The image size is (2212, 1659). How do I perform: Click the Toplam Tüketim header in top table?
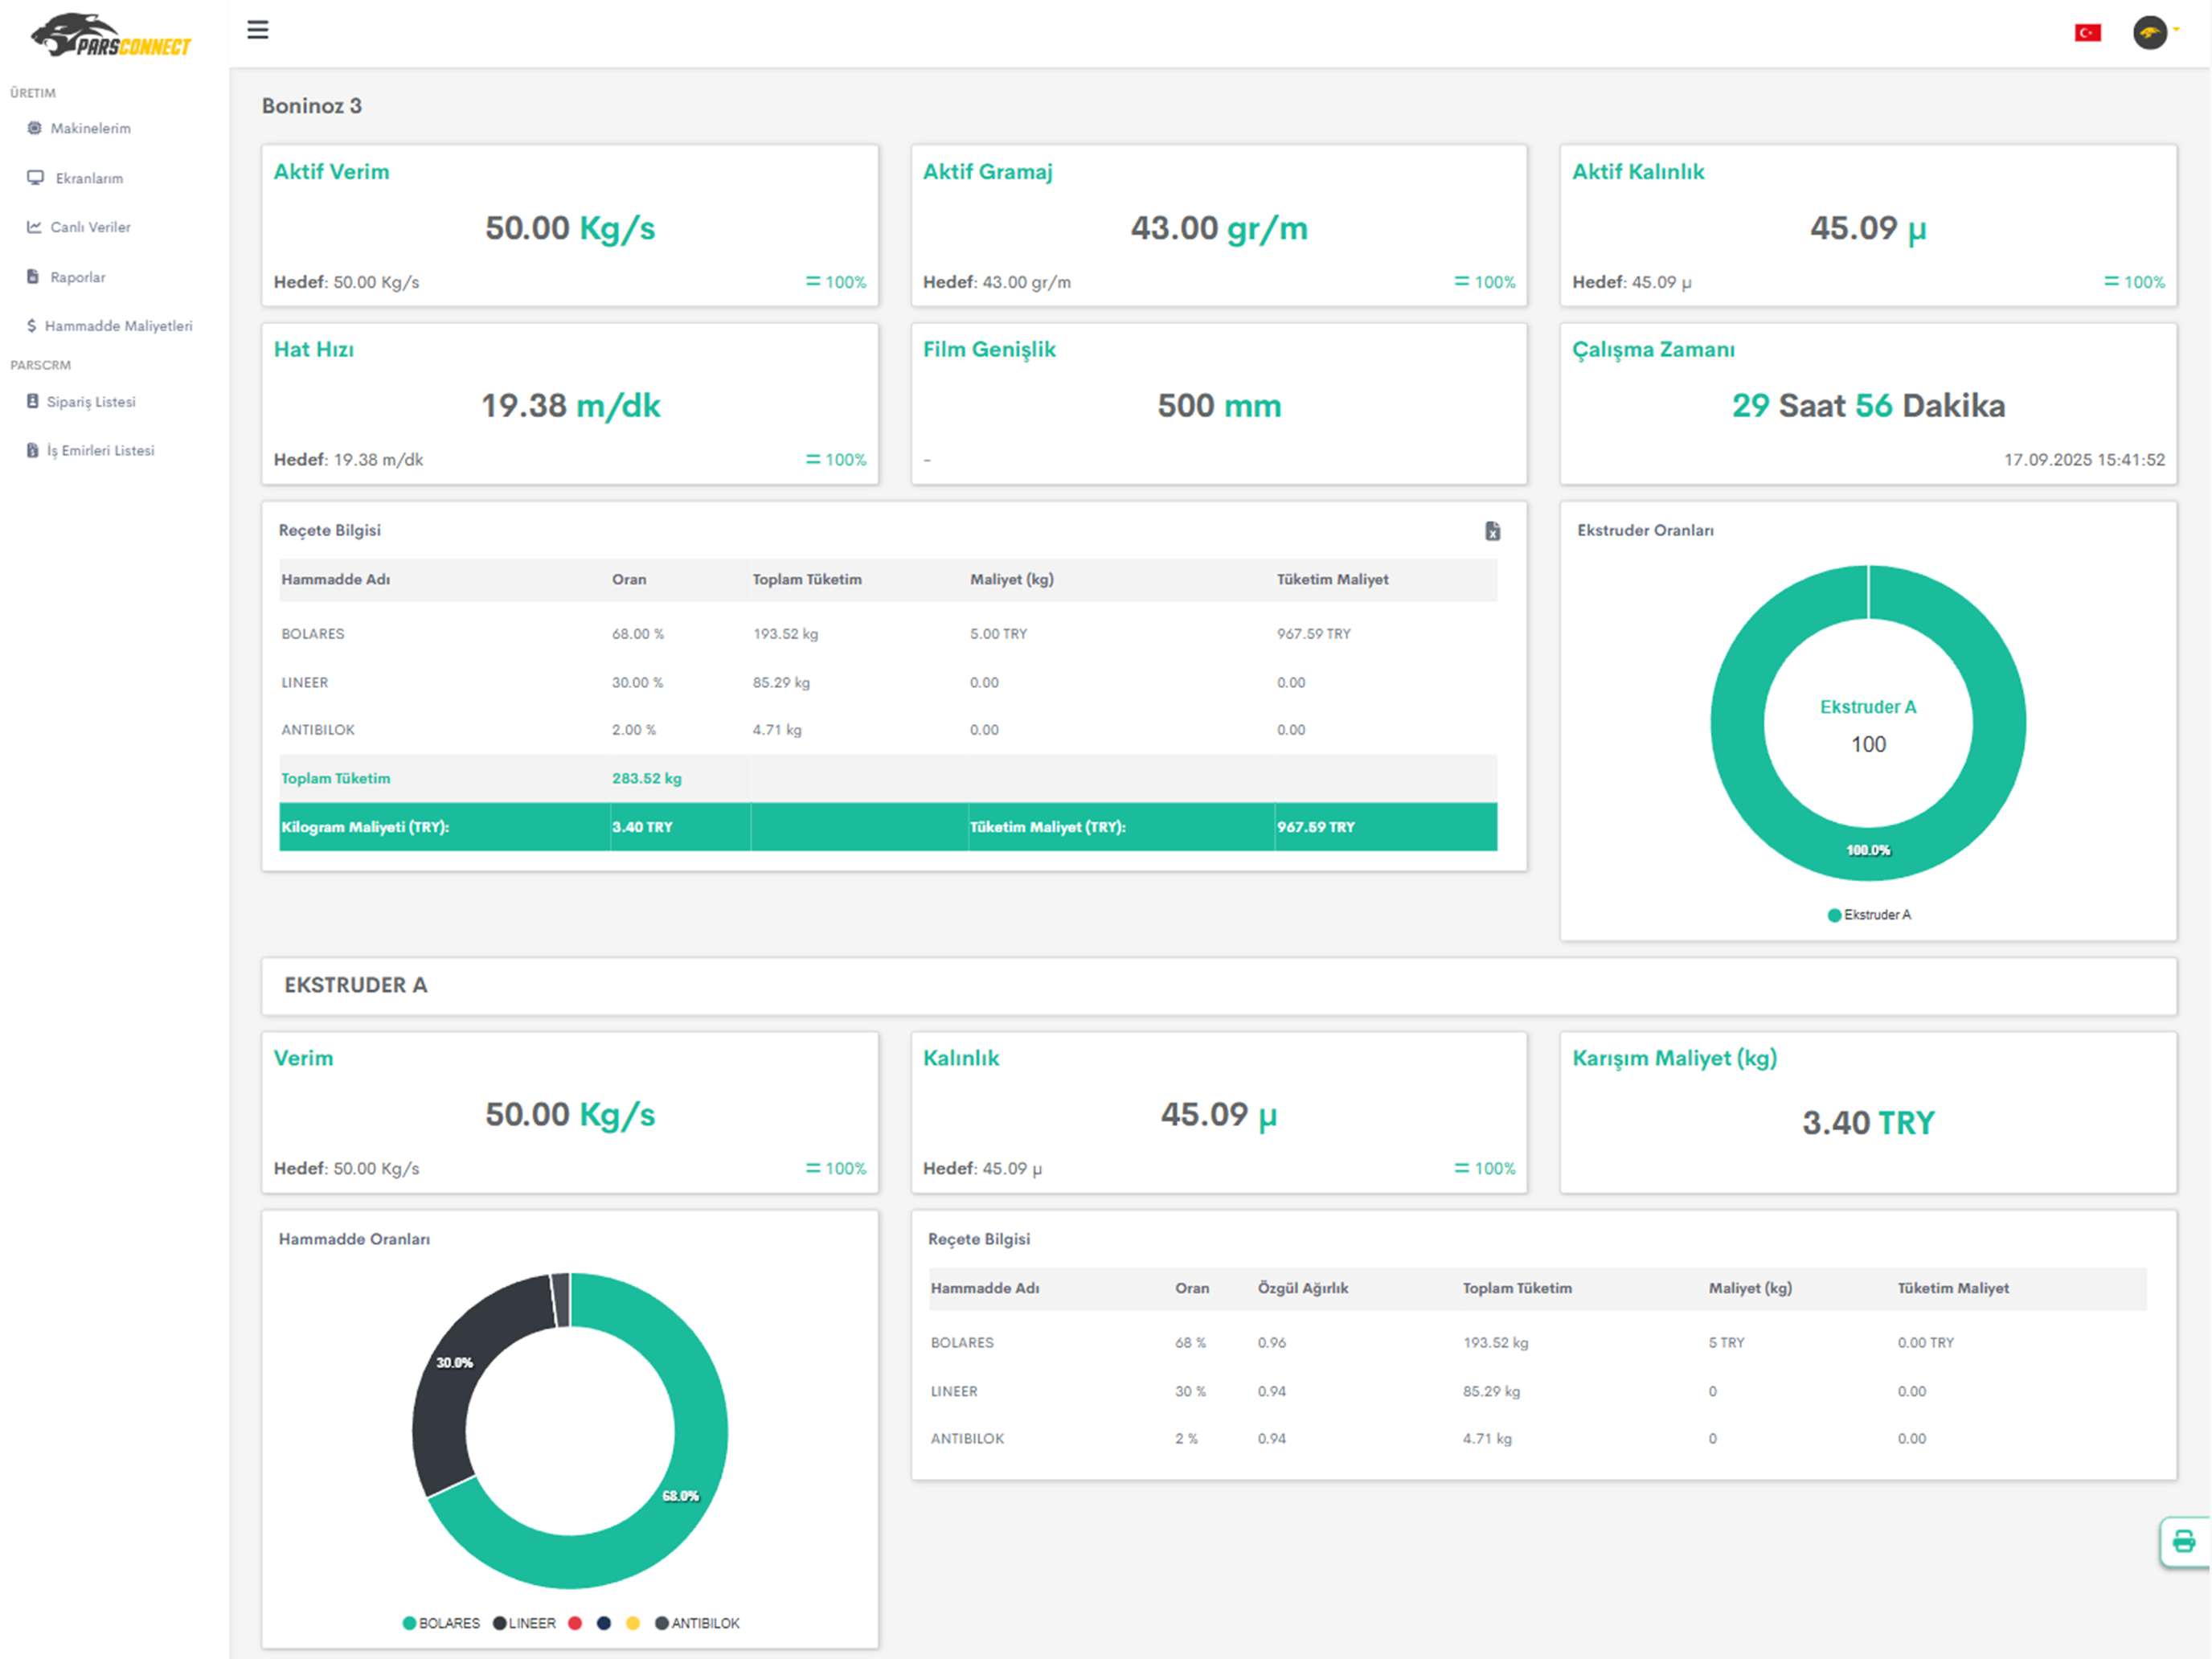coord(807,580)
